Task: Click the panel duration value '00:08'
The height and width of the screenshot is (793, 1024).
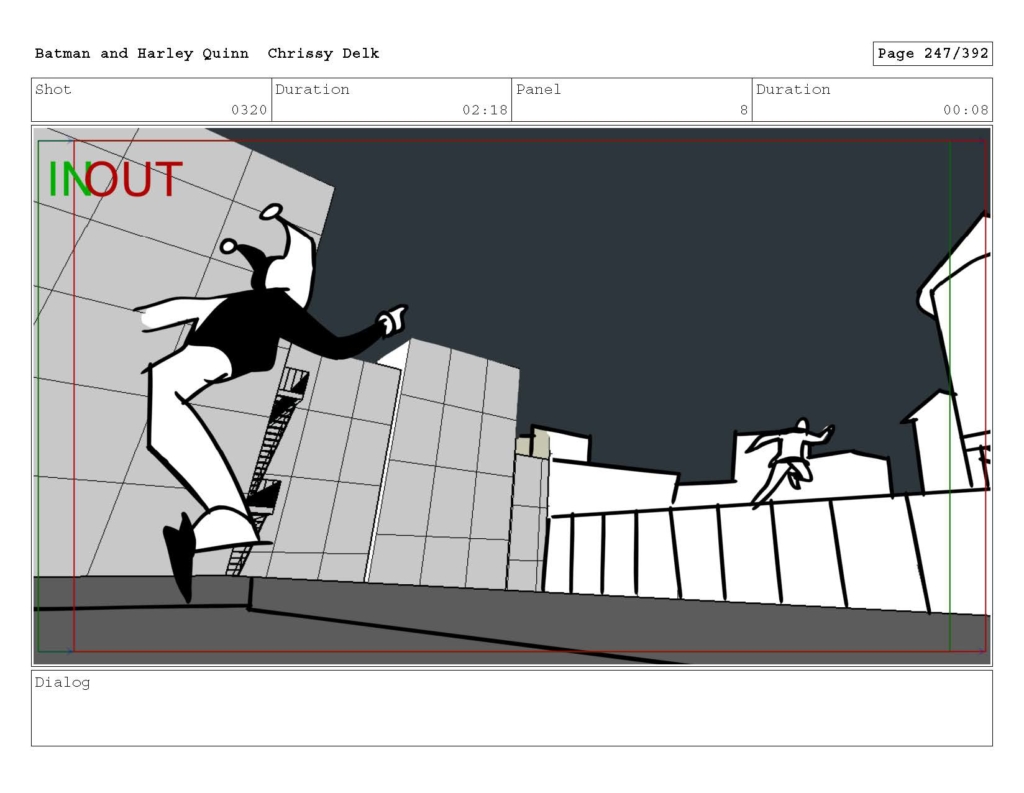Action: click(x=965, y=110)
